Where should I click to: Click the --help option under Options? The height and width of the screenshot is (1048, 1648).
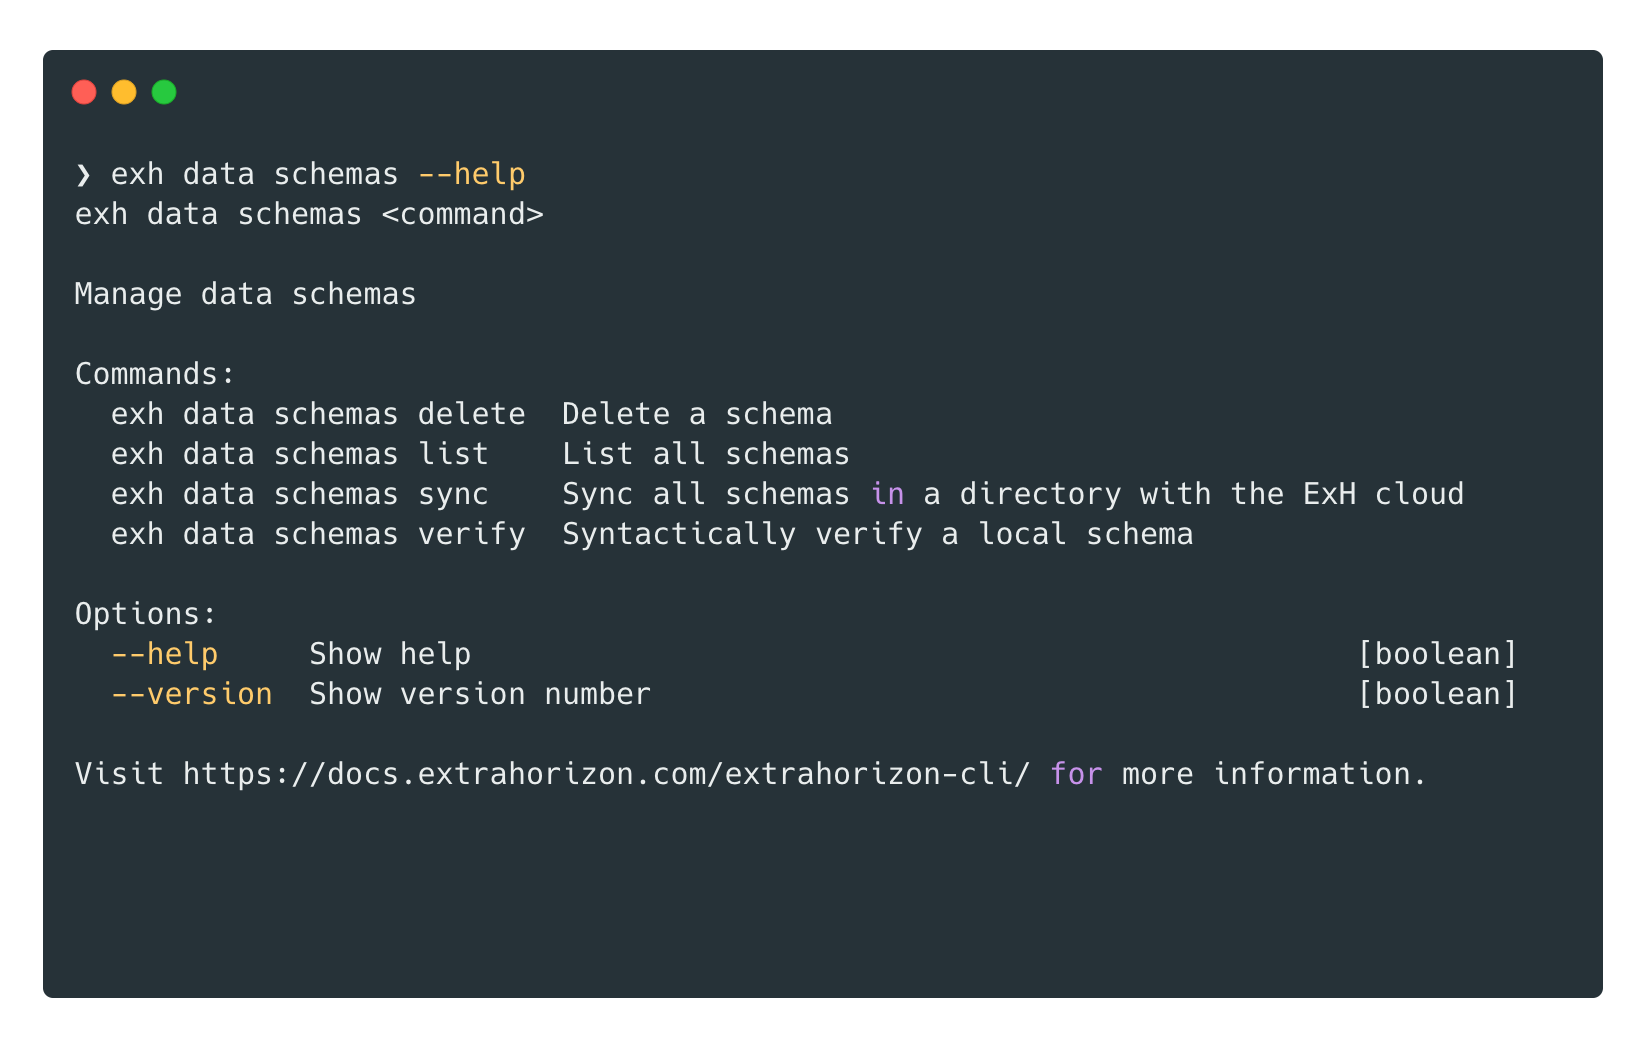pyautogui.click(x=164, y=655)
